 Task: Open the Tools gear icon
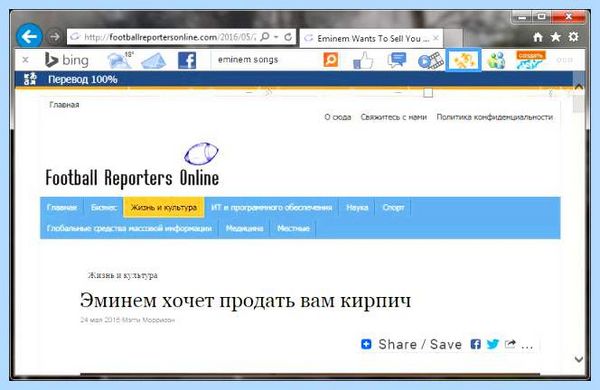[573, 37]
